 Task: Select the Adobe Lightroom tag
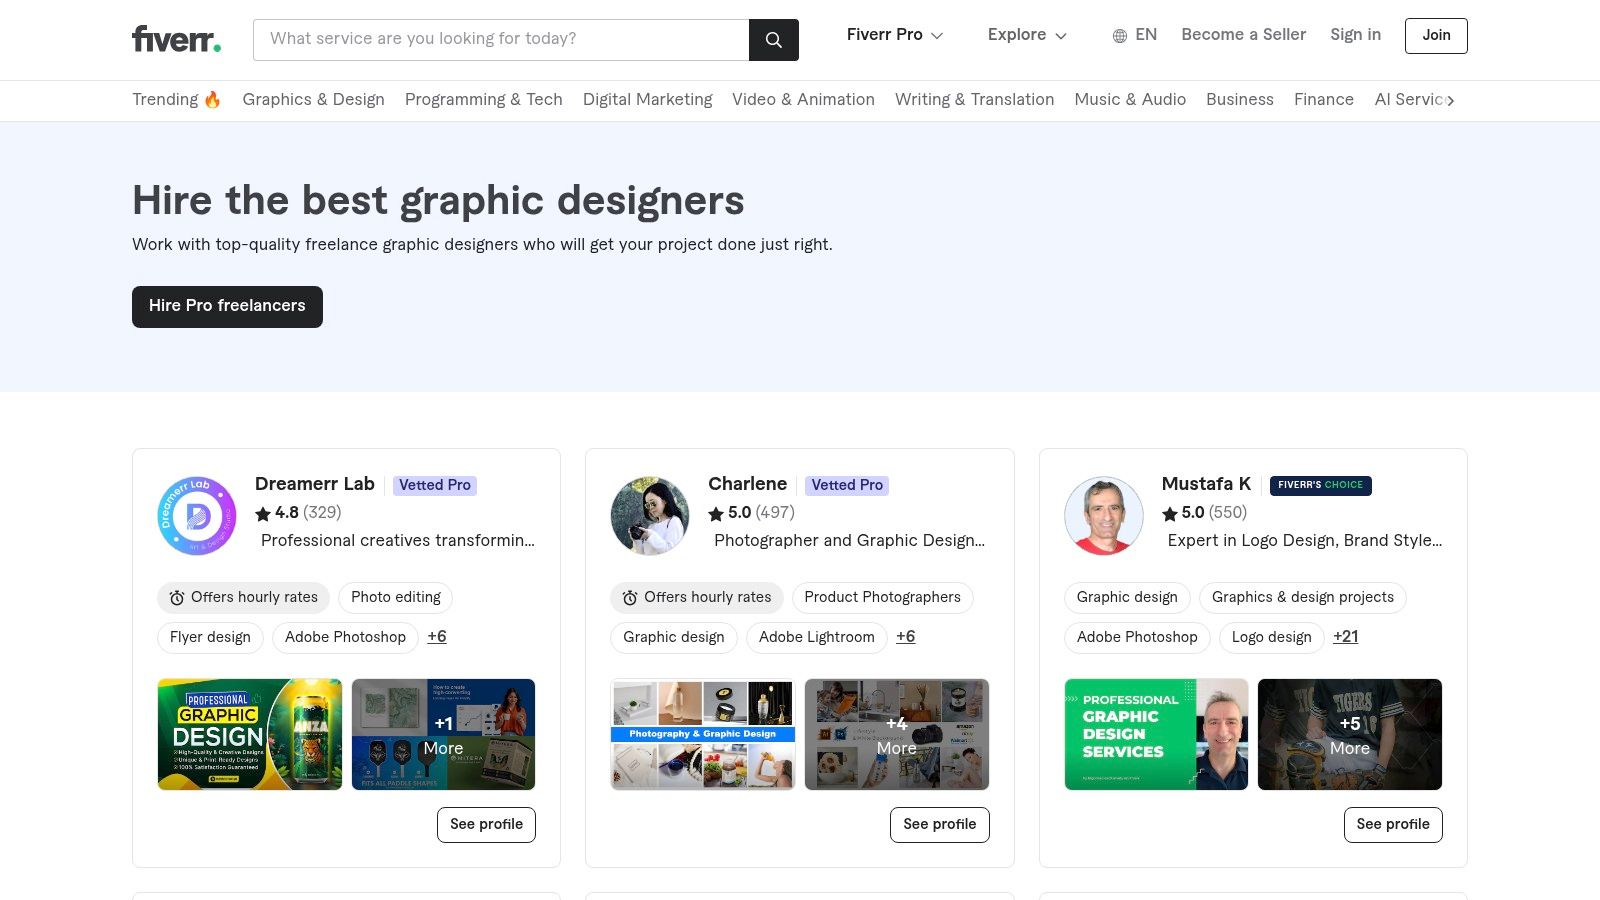(x=817, y=638)
